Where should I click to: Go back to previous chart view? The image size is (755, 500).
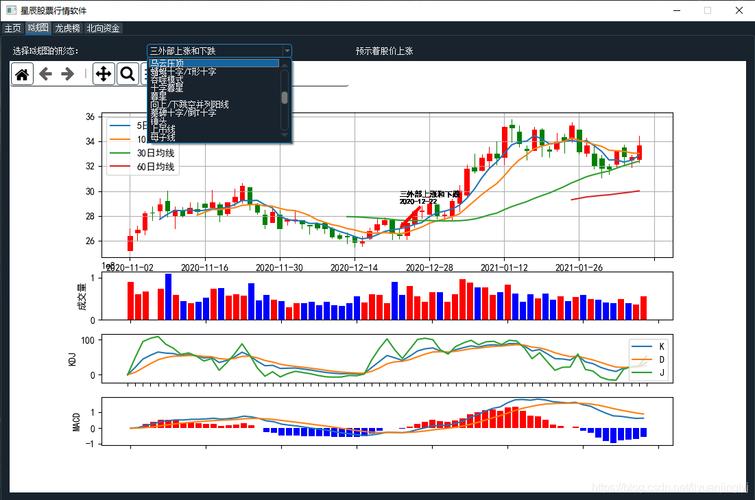pos(46,74)
